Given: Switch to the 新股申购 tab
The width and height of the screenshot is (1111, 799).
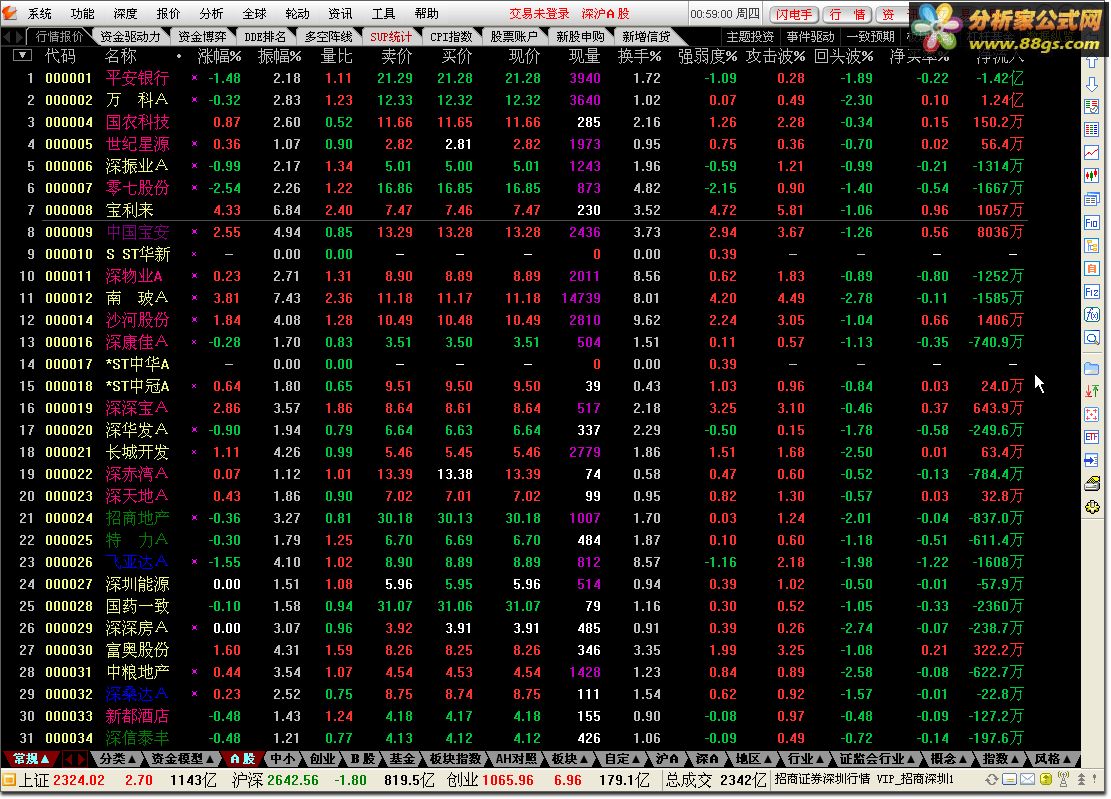Looking at the screenshot, I should (x=580, y=36).
